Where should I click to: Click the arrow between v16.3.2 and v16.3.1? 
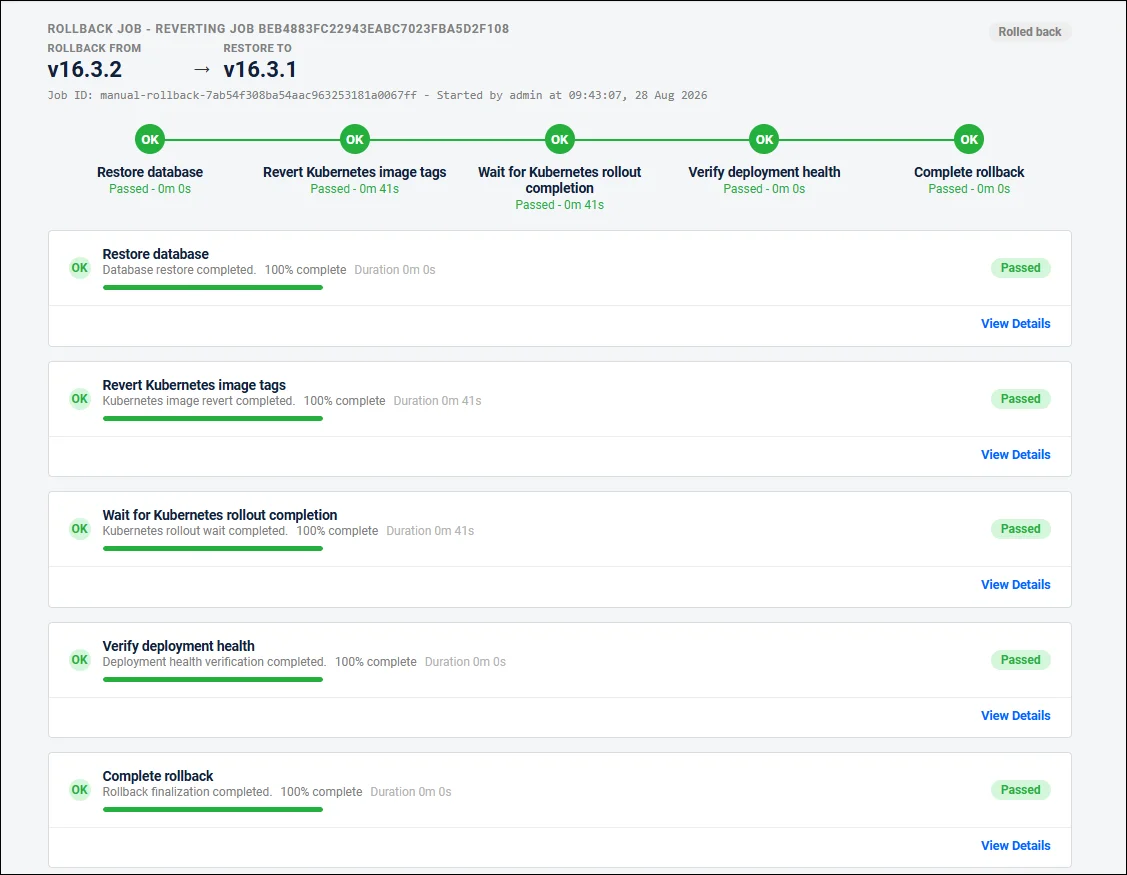pos(202,70)
